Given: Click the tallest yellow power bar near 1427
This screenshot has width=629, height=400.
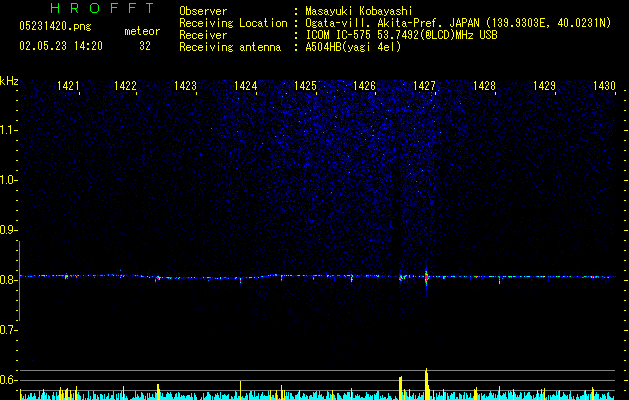Looking at the screenshot, I should (x=427, y=384).
